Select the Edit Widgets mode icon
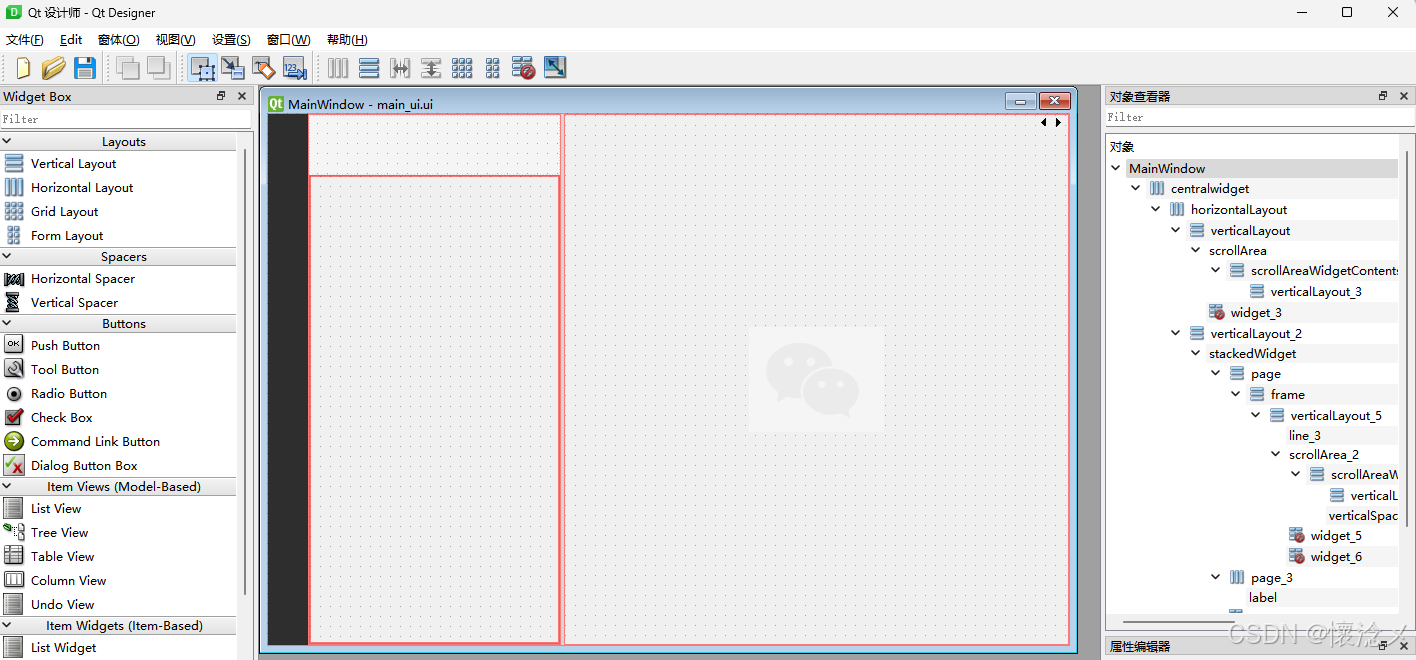Screen dimensions: 1416x660 click(x=202, y=68)
